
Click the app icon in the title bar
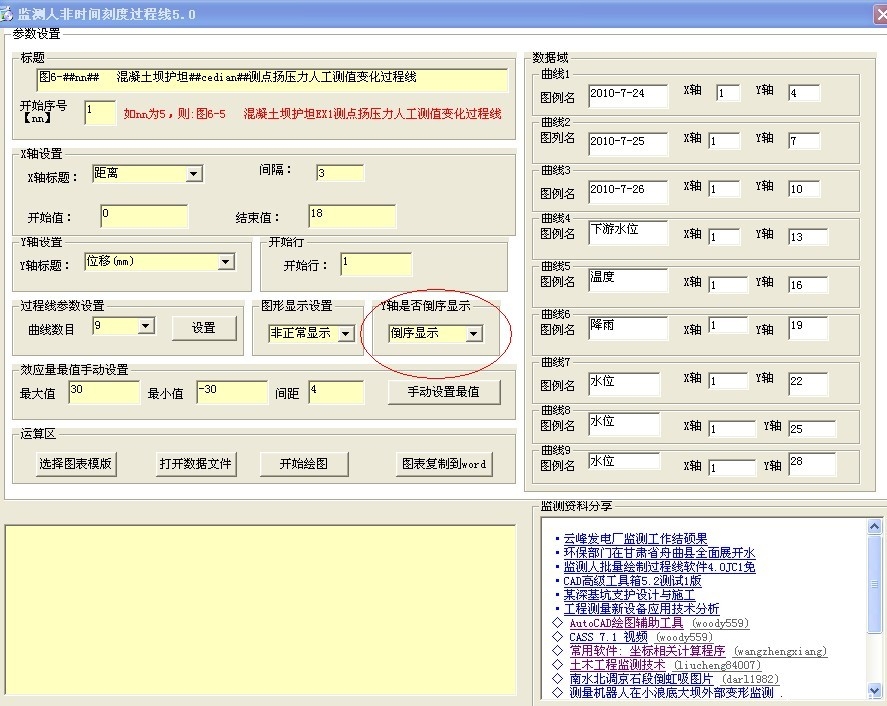point(6,14)
